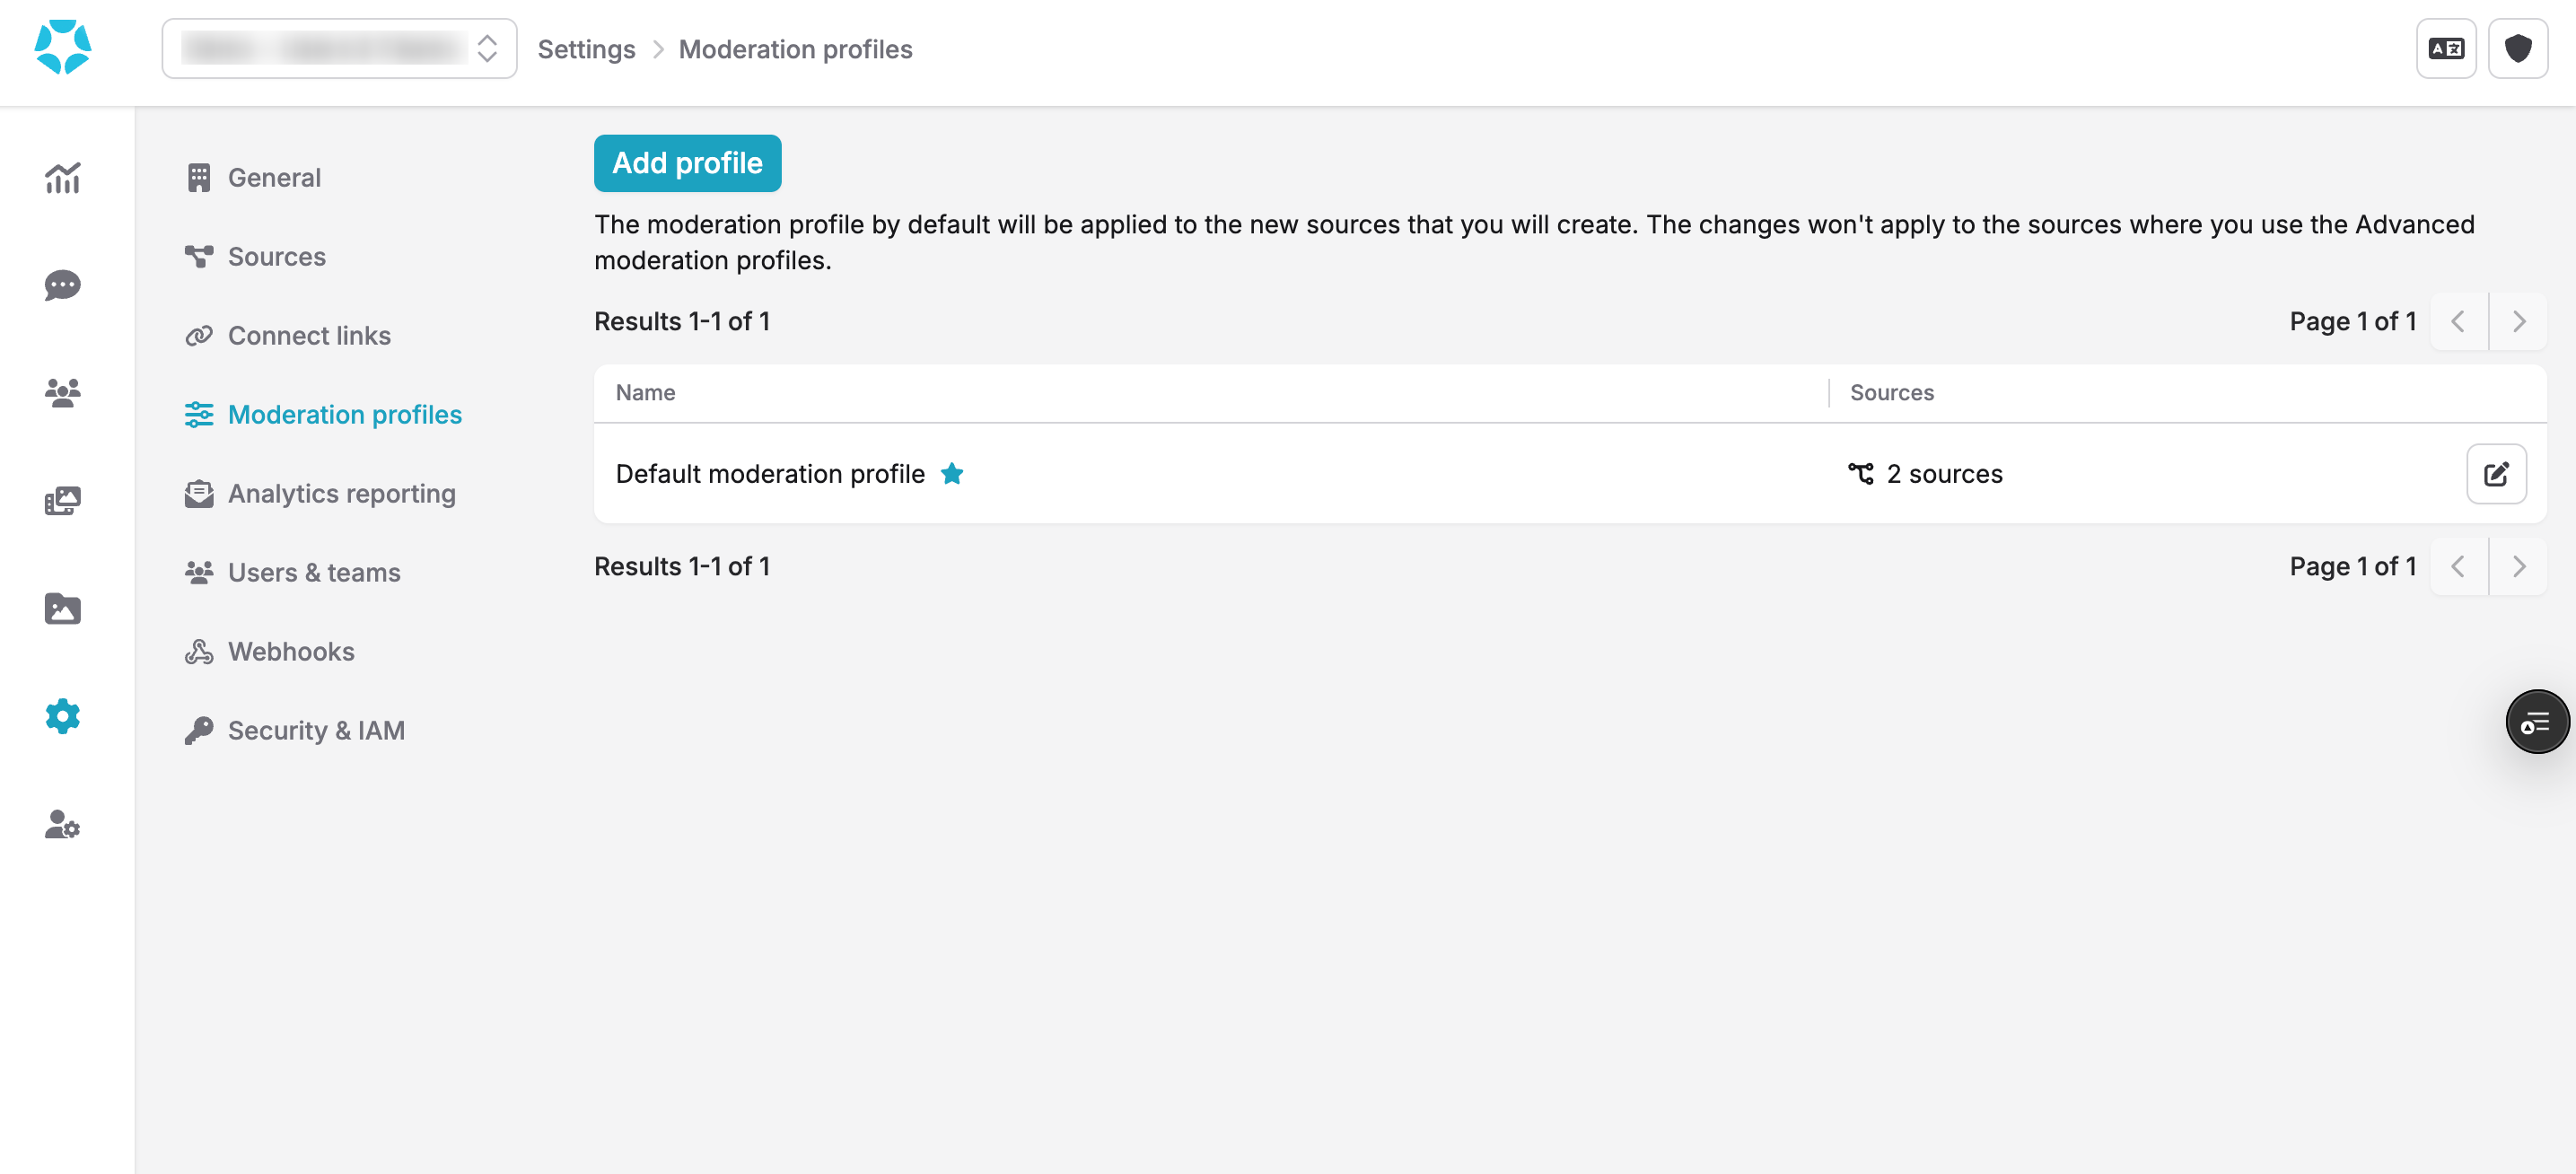The width and height of the screenshot is (2576, 1174).
Task: Edit the Default moderation profile
Action: click(x=2495, y=473)
